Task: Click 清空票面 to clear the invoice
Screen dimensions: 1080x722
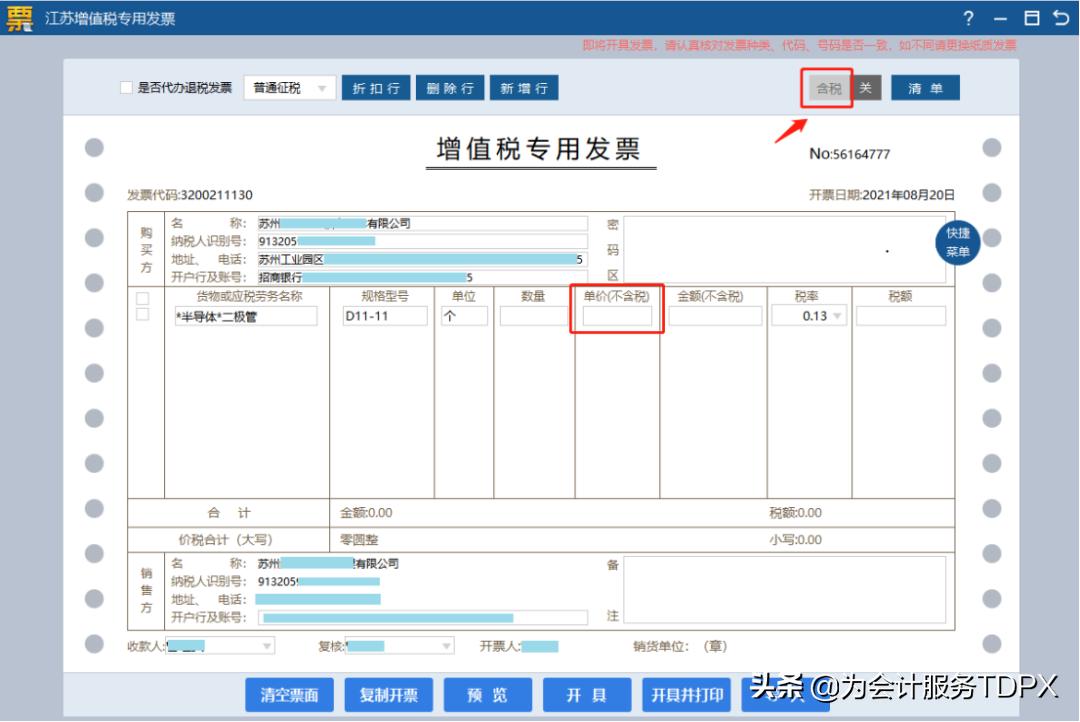Action: (x=288, y=695)
